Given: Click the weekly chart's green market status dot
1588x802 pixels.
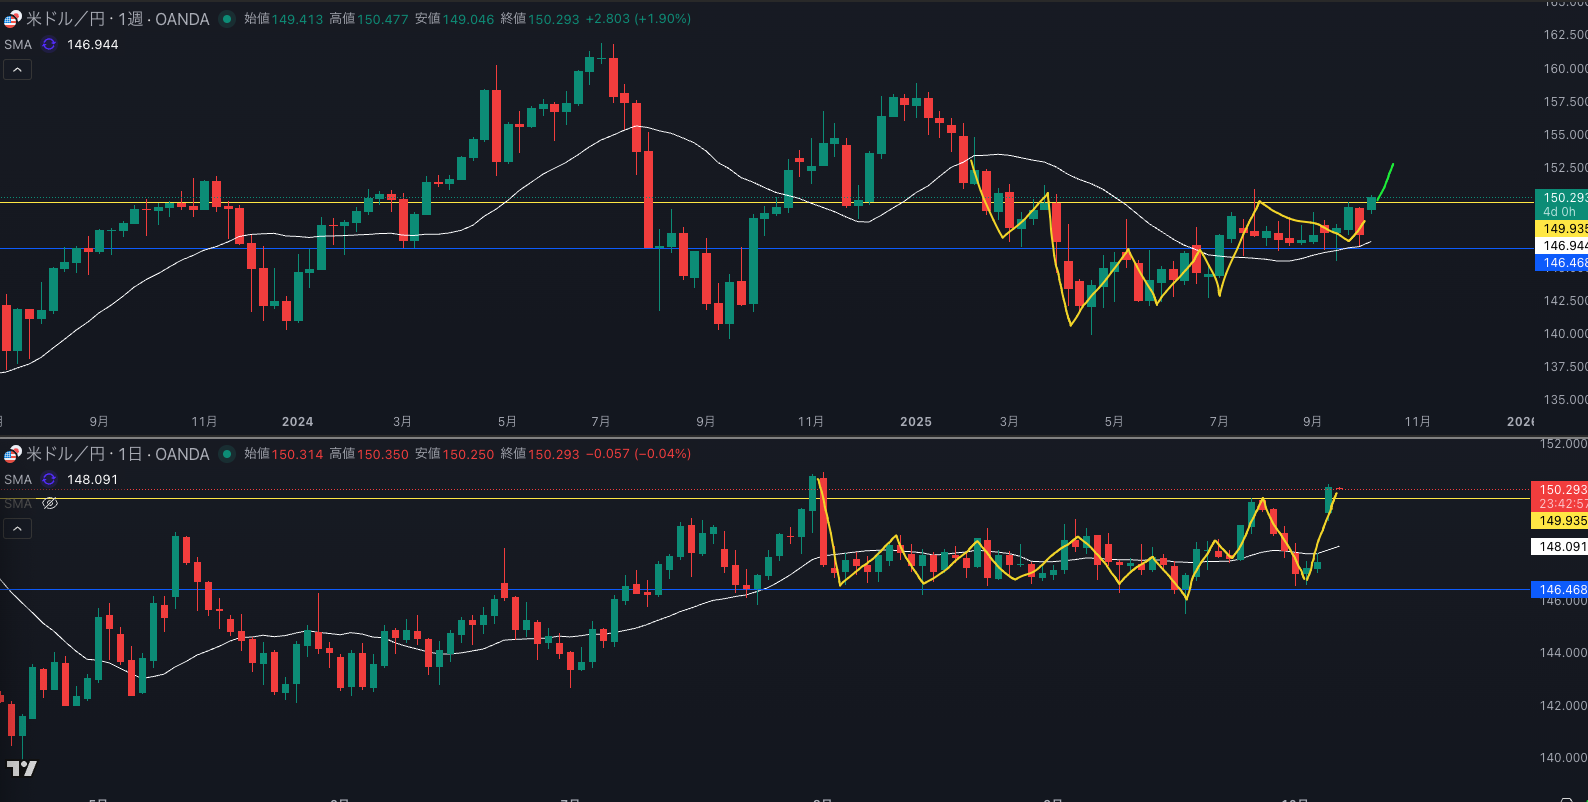Looking at the screenshot, I should coord(227,19).
